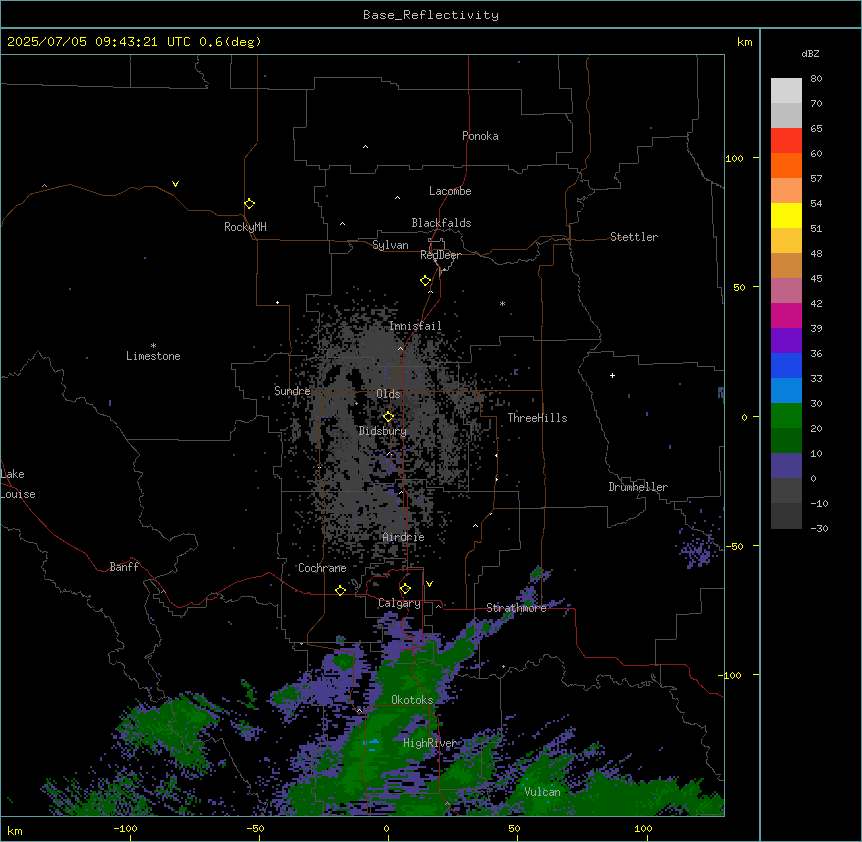
Task: Click the Ponoka city label
Action: click(480, 136)
